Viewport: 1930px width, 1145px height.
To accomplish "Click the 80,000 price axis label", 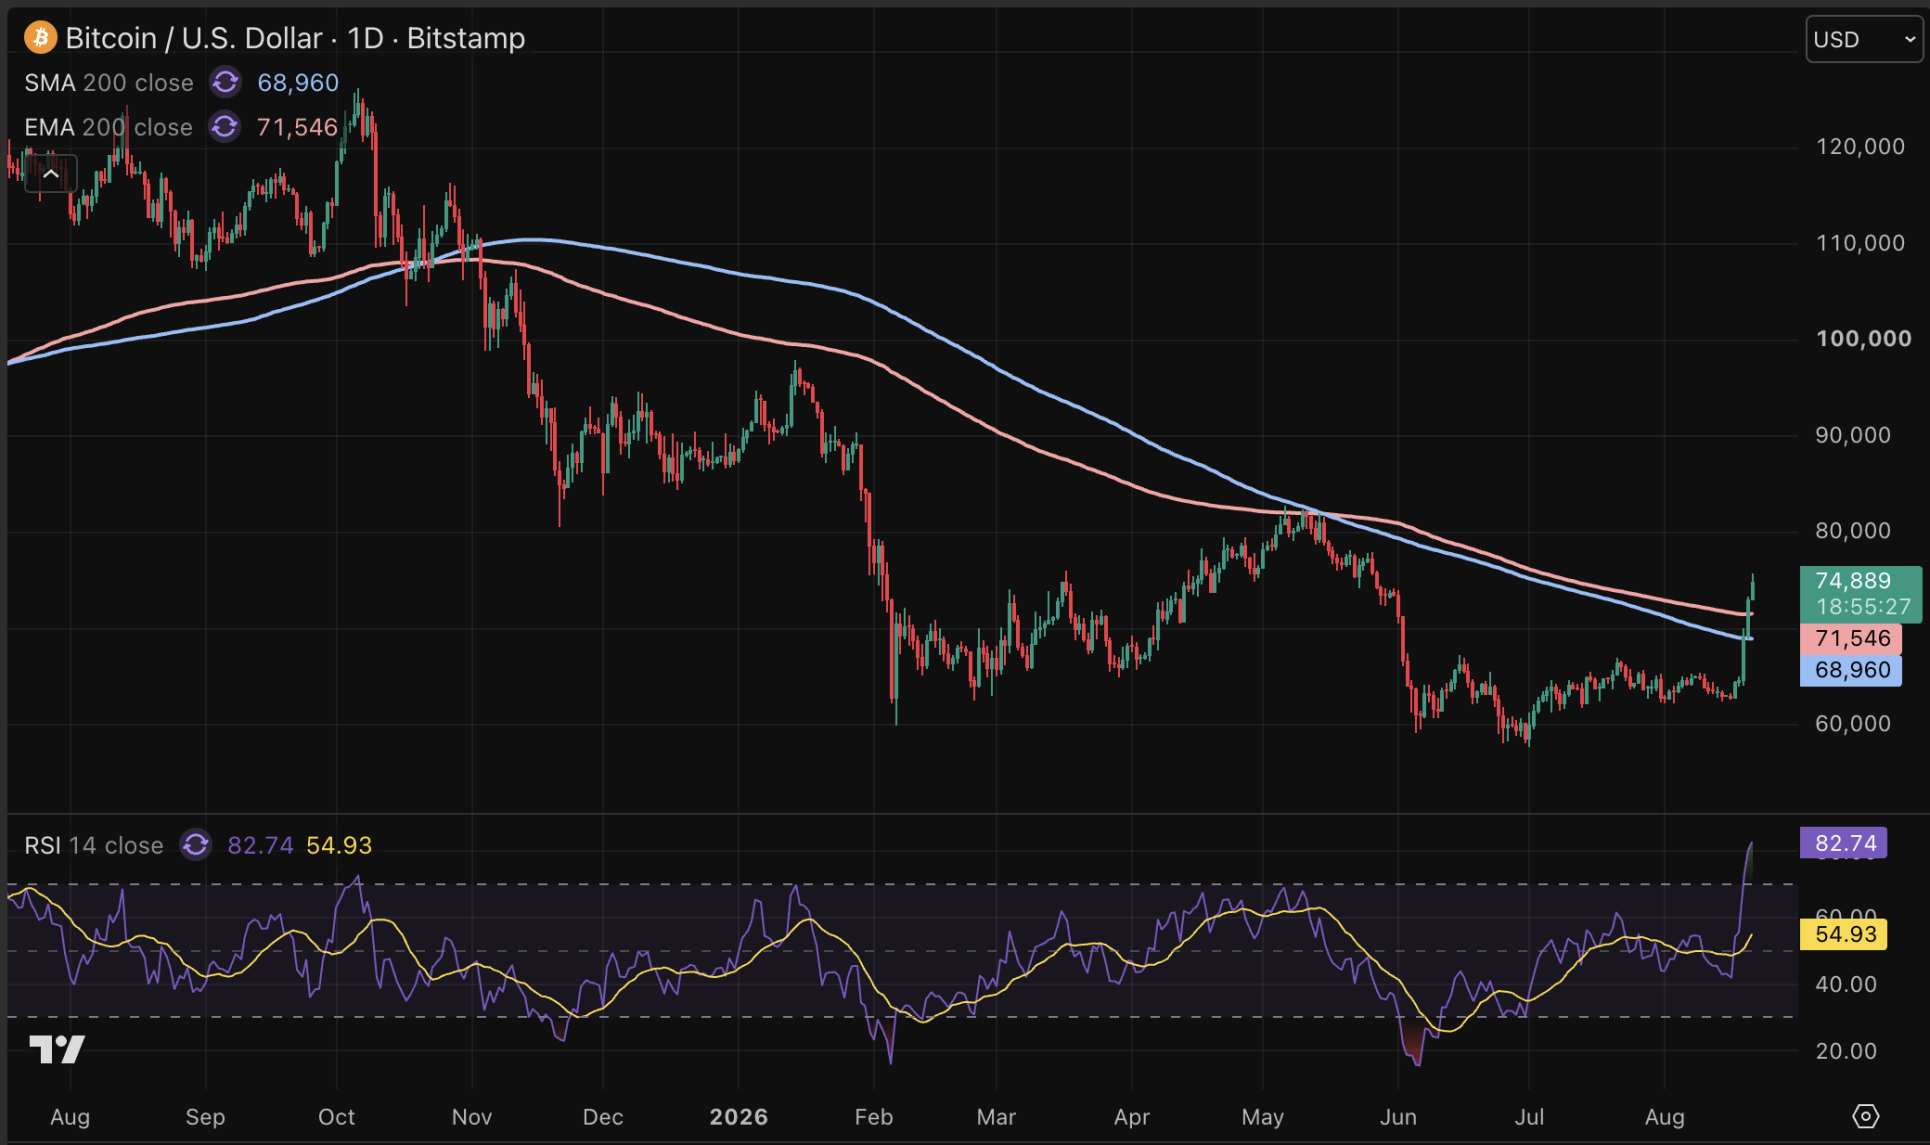I will [1853, 531].
